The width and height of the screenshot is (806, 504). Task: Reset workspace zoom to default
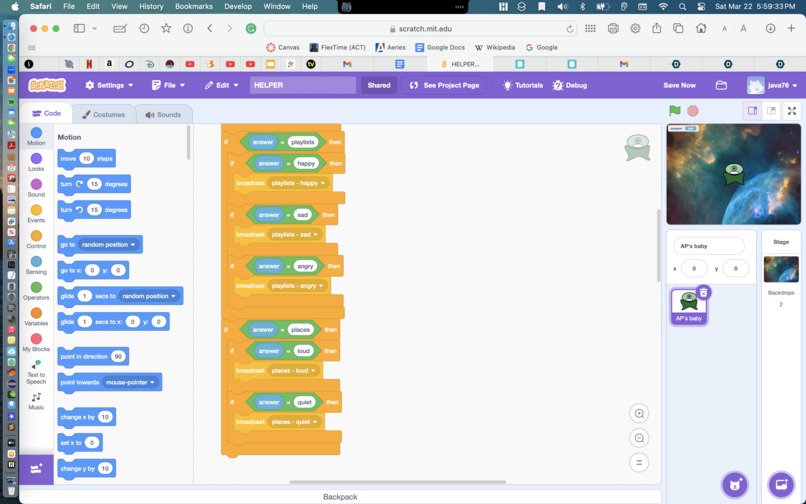click(x=639, y=462)
